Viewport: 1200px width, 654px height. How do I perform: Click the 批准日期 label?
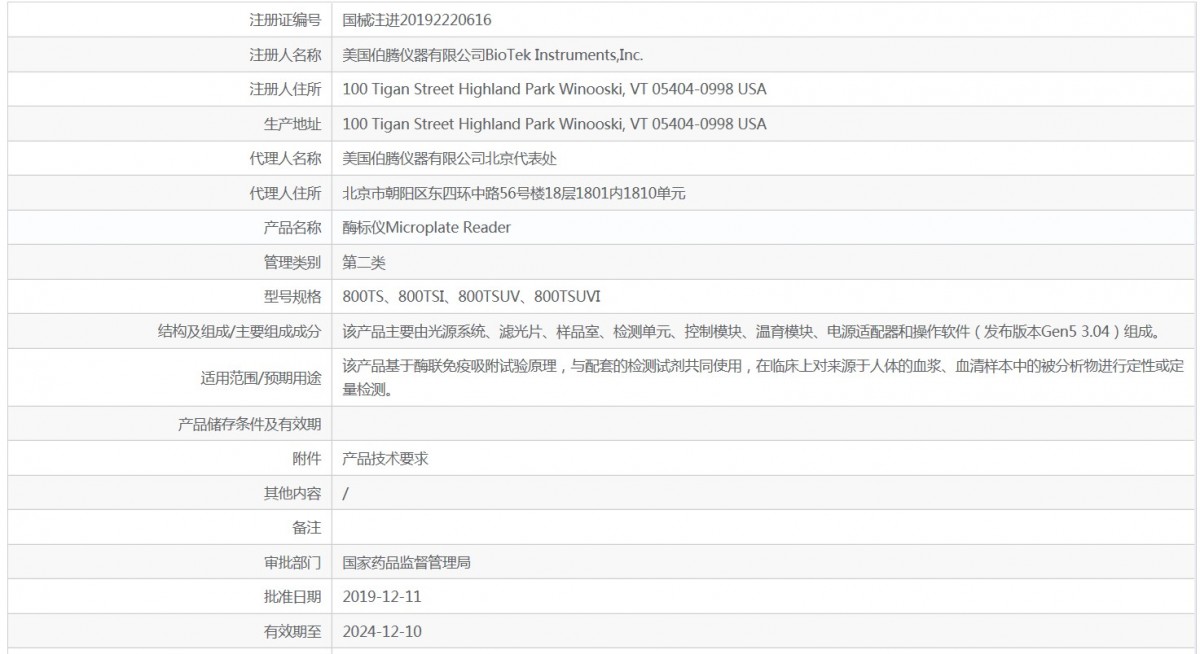click(292, 597)
